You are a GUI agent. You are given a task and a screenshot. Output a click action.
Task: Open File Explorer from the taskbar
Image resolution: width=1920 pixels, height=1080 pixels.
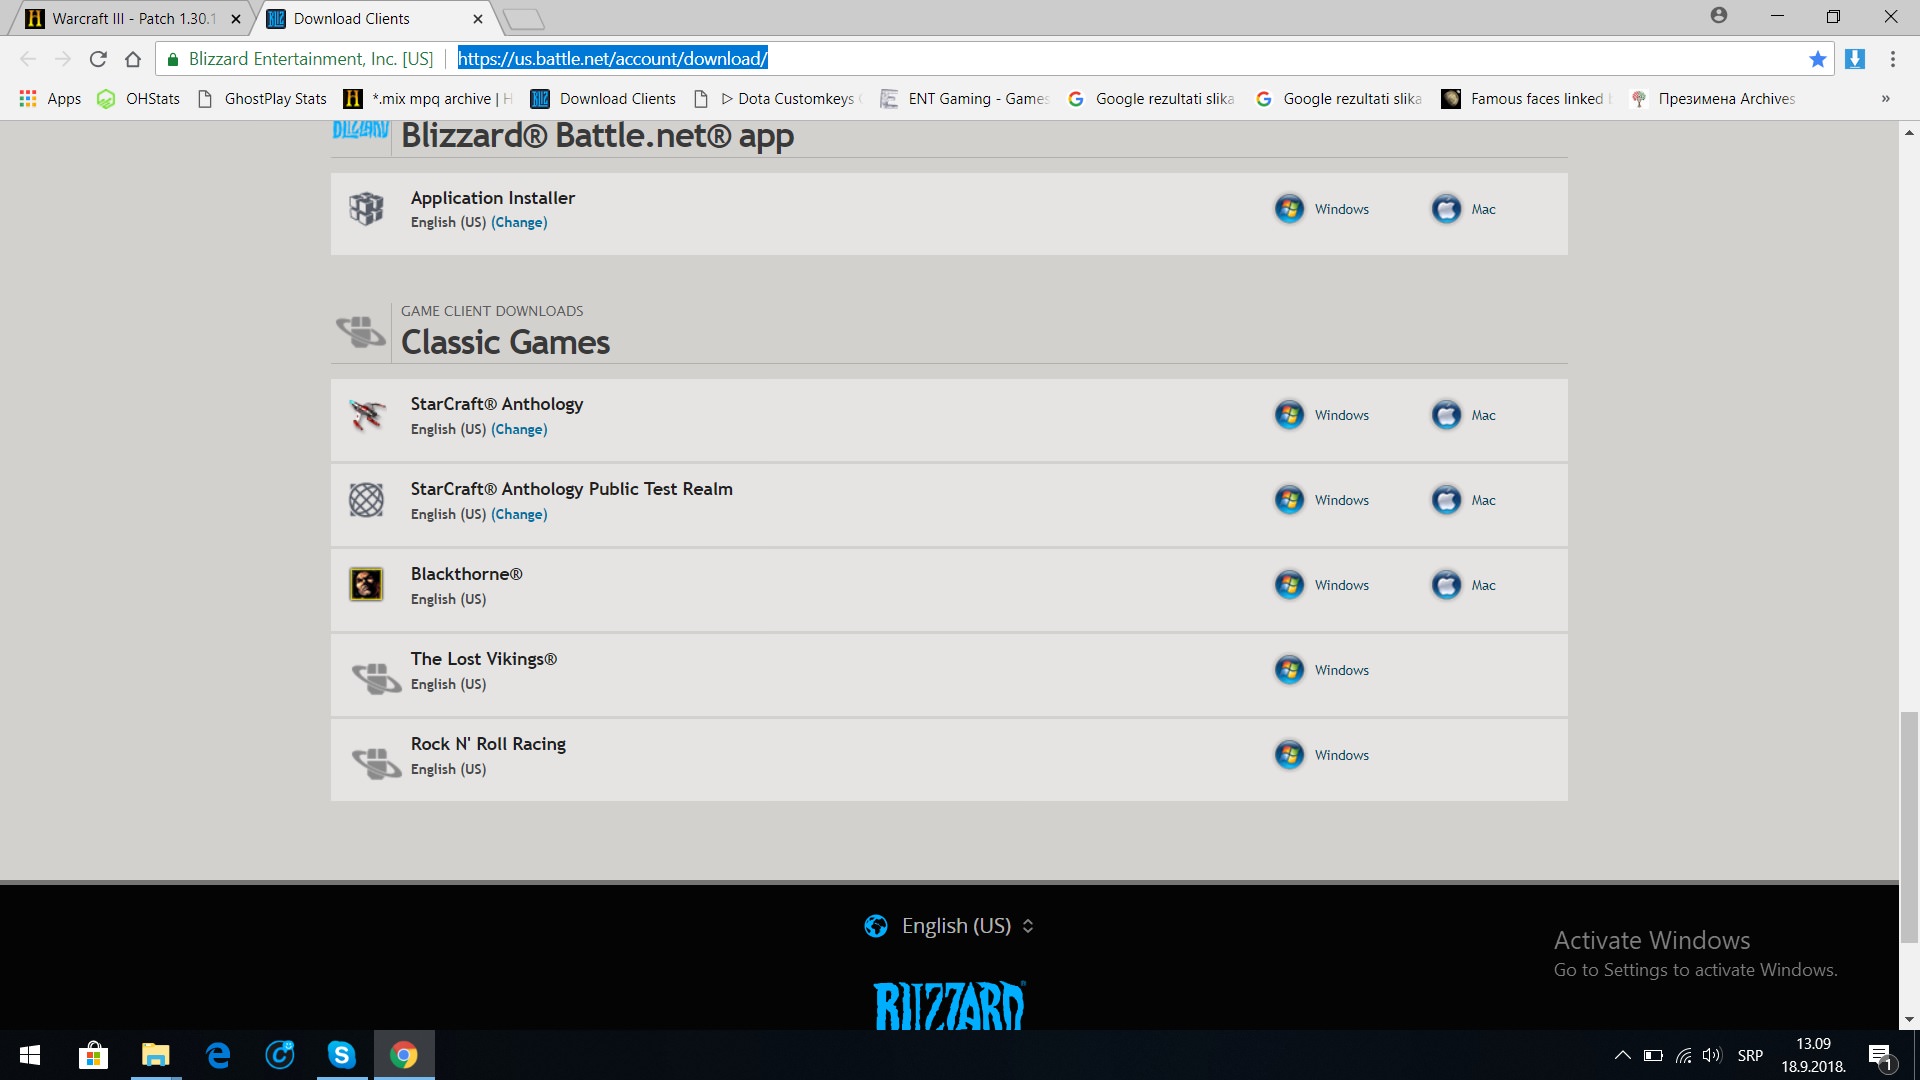pos(155,1055)
